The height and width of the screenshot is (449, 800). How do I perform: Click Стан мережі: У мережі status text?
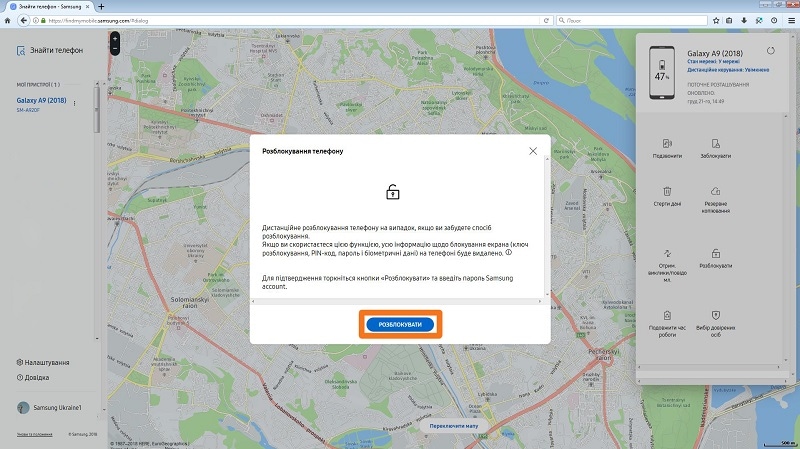click(x=713, y=61)
